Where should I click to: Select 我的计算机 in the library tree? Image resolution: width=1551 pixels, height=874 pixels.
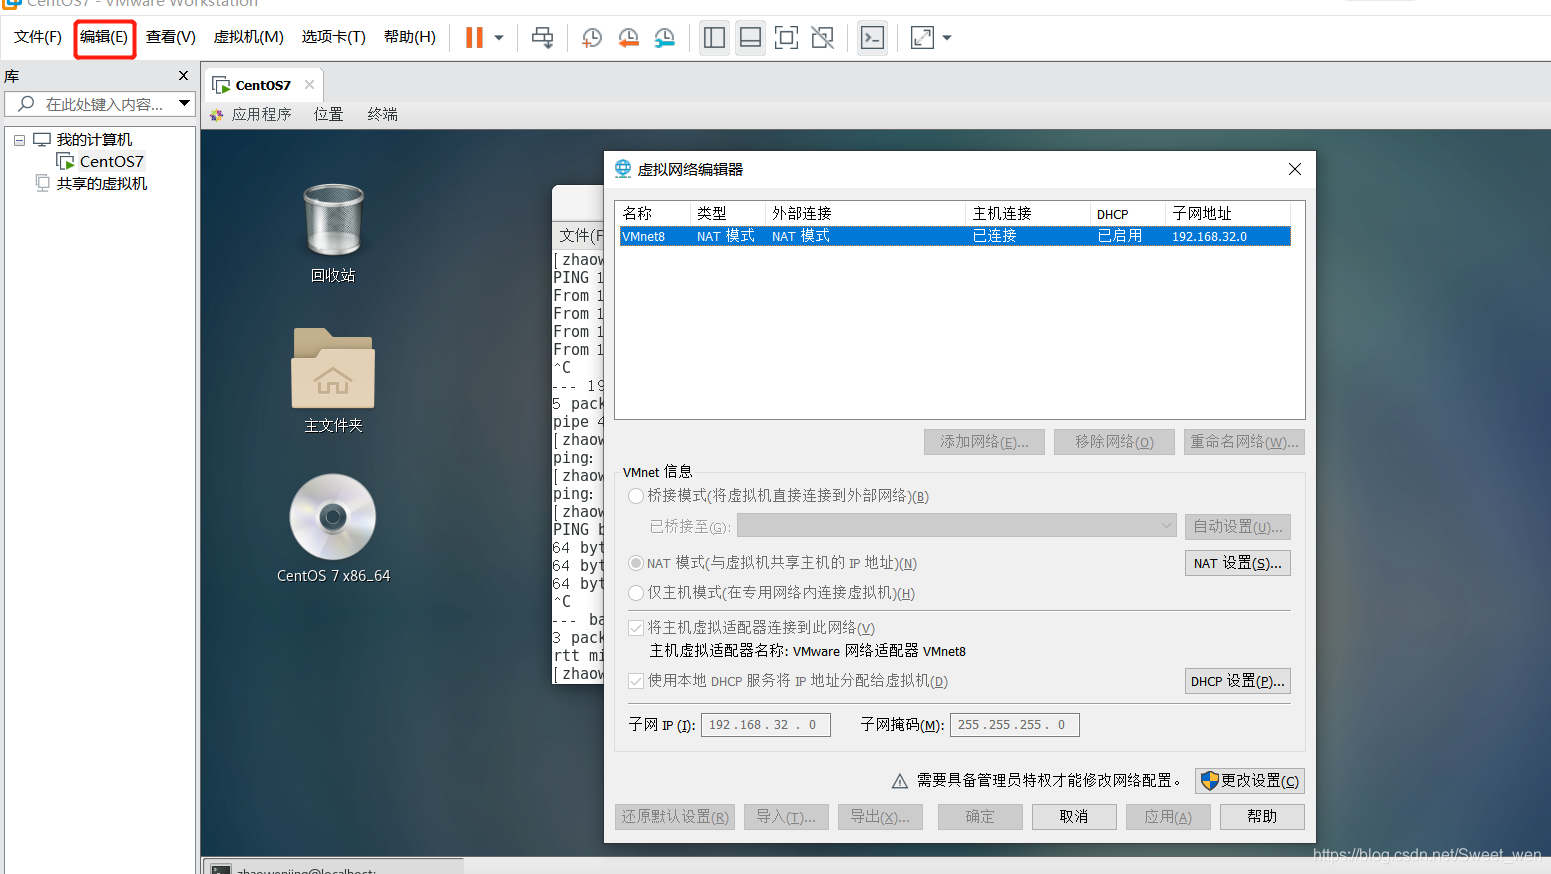click(x=94, y=139)
